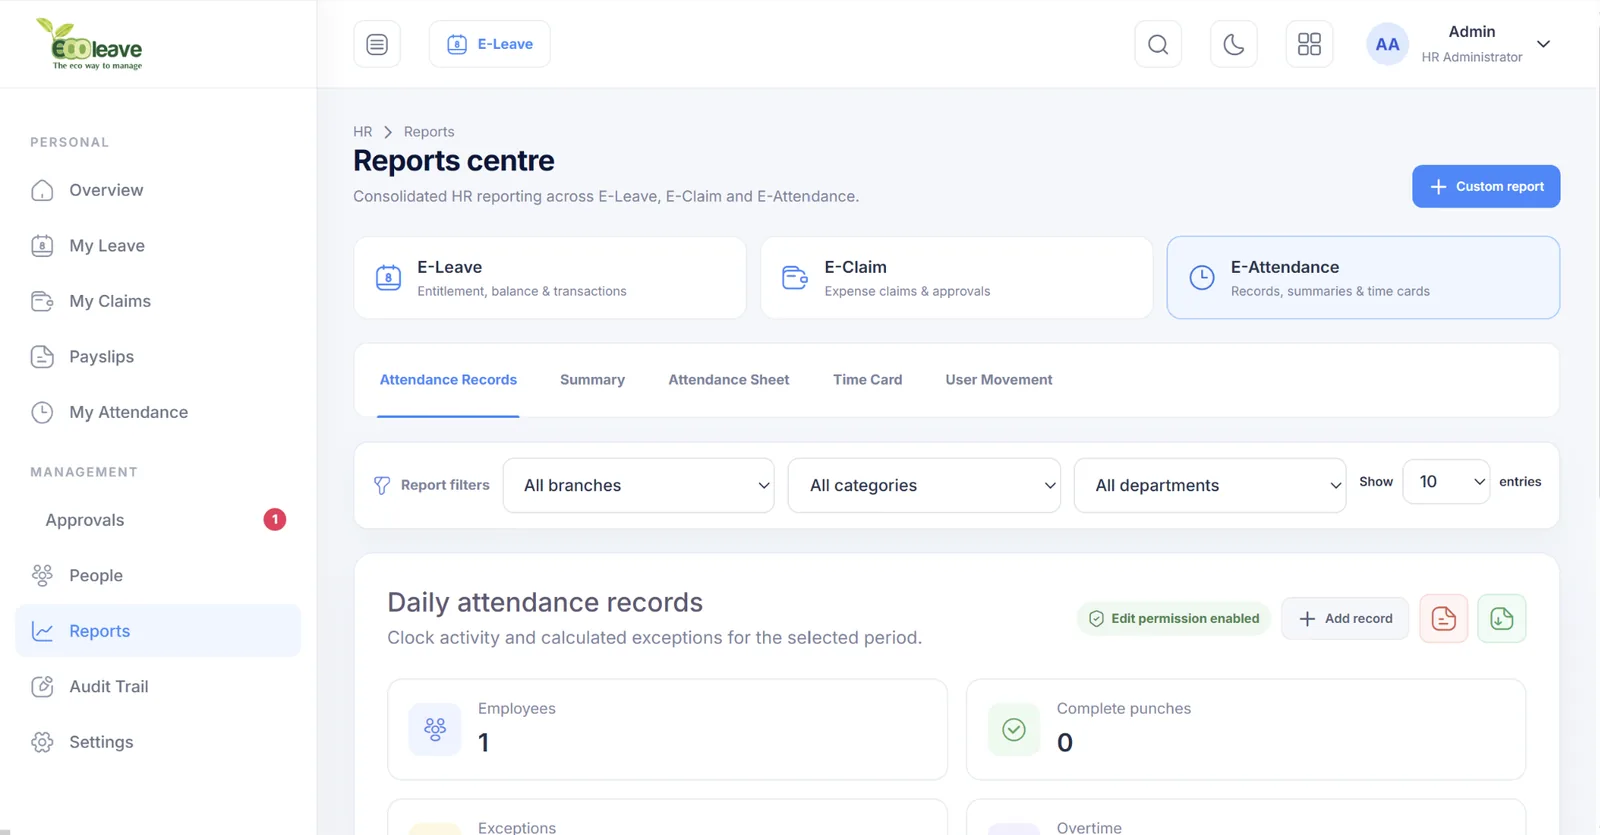Click the E-Leave card calendar icon
This screenshot has width=1600, height=835.
click(x=388, y=278)
